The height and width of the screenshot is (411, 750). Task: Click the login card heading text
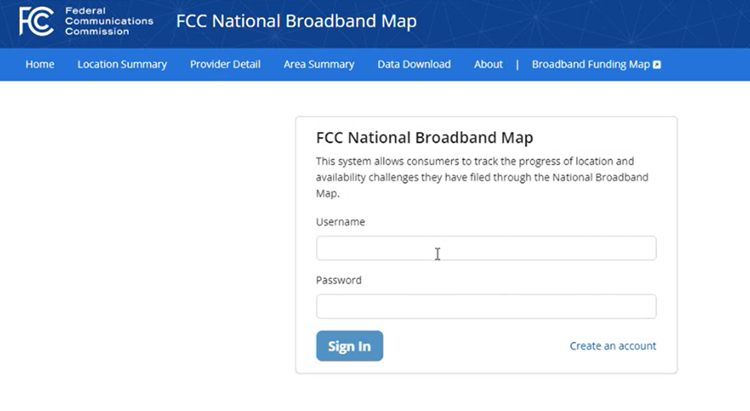click(424, 138)
